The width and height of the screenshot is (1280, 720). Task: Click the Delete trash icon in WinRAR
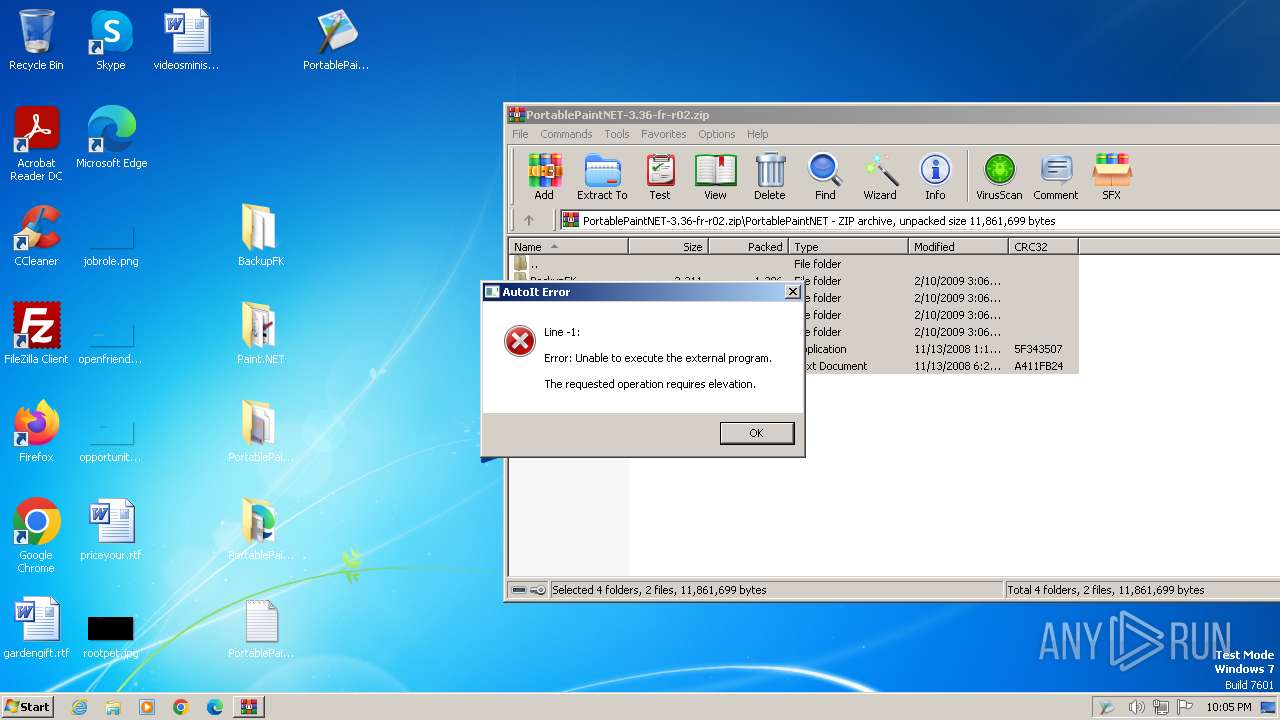pyautogui.click(x=770, y=177)
